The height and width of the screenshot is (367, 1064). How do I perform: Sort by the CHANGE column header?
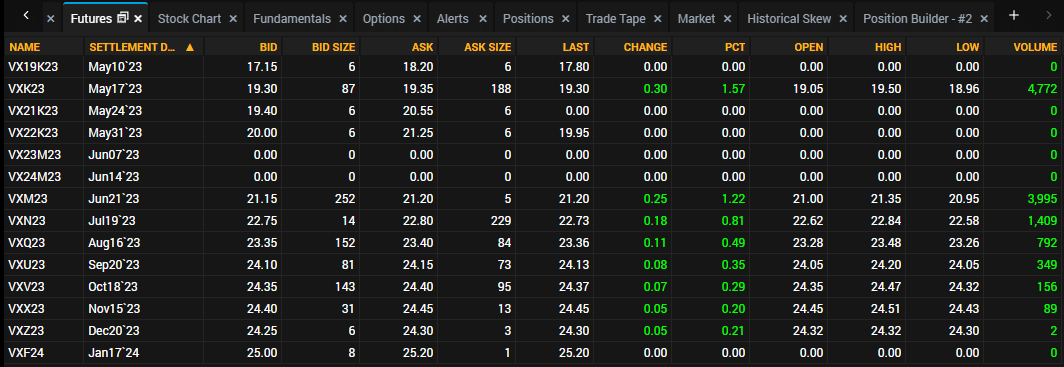point(645,47)
